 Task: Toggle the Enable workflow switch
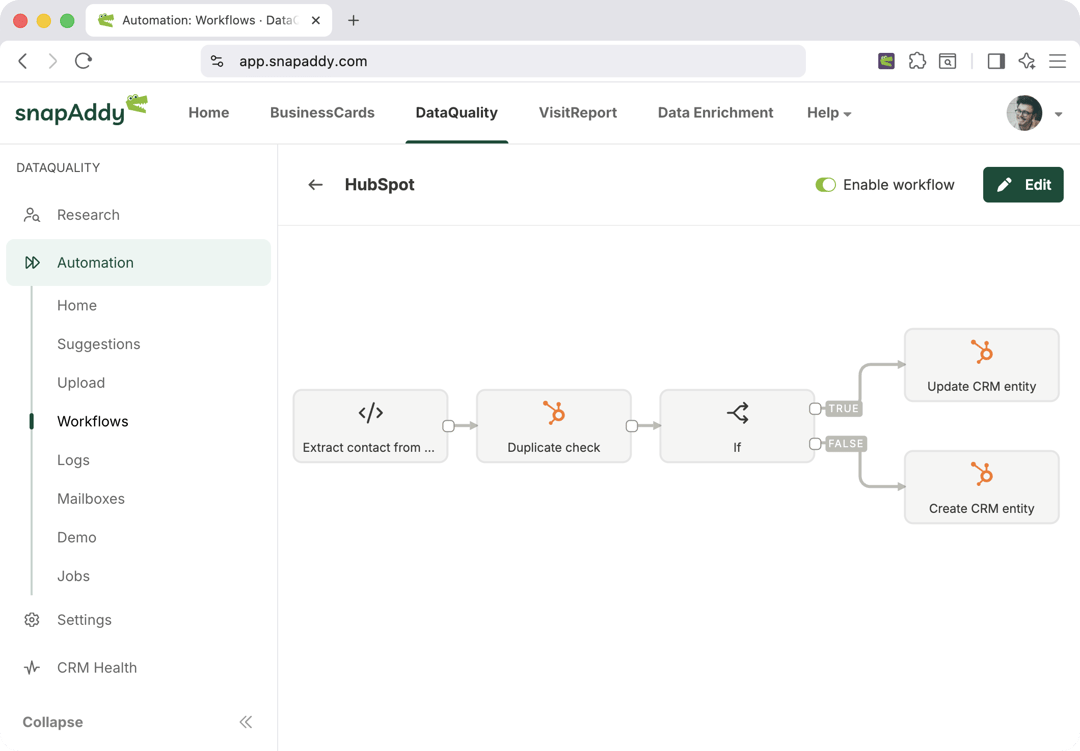tap(825, 185)
